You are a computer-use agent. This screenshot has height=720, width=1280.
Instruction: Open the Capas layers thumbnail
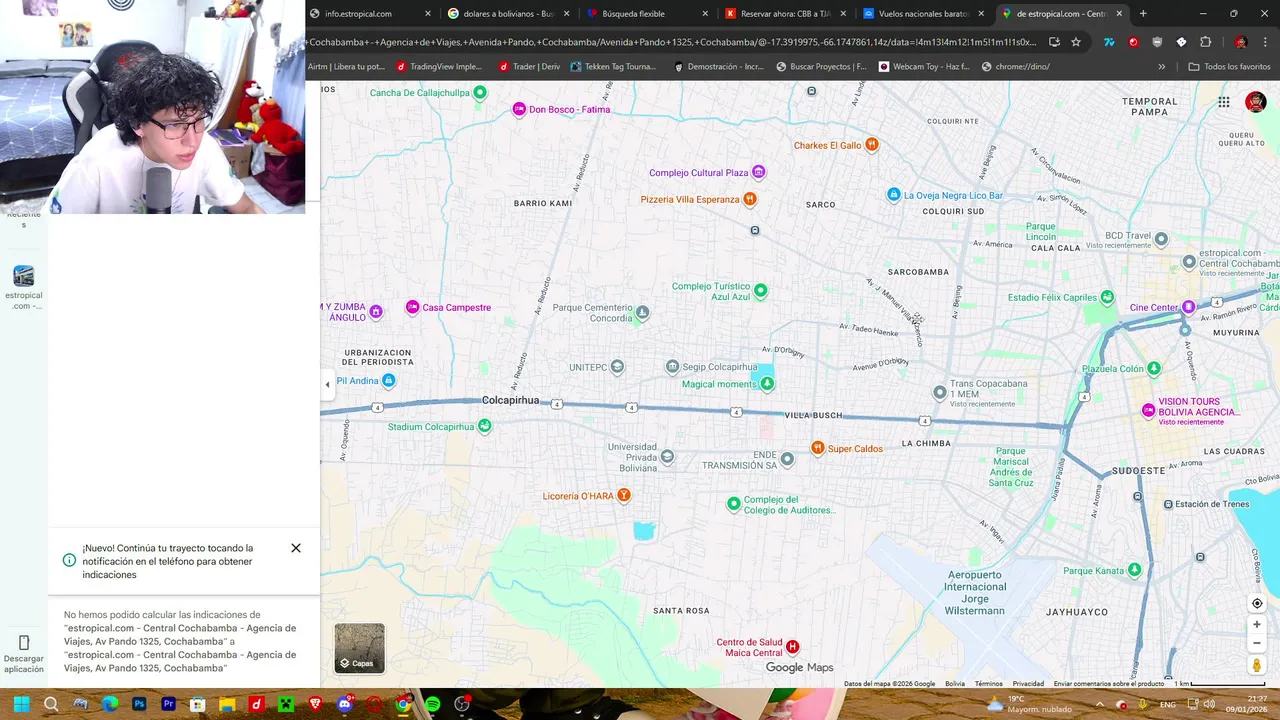tap(359, 648)
